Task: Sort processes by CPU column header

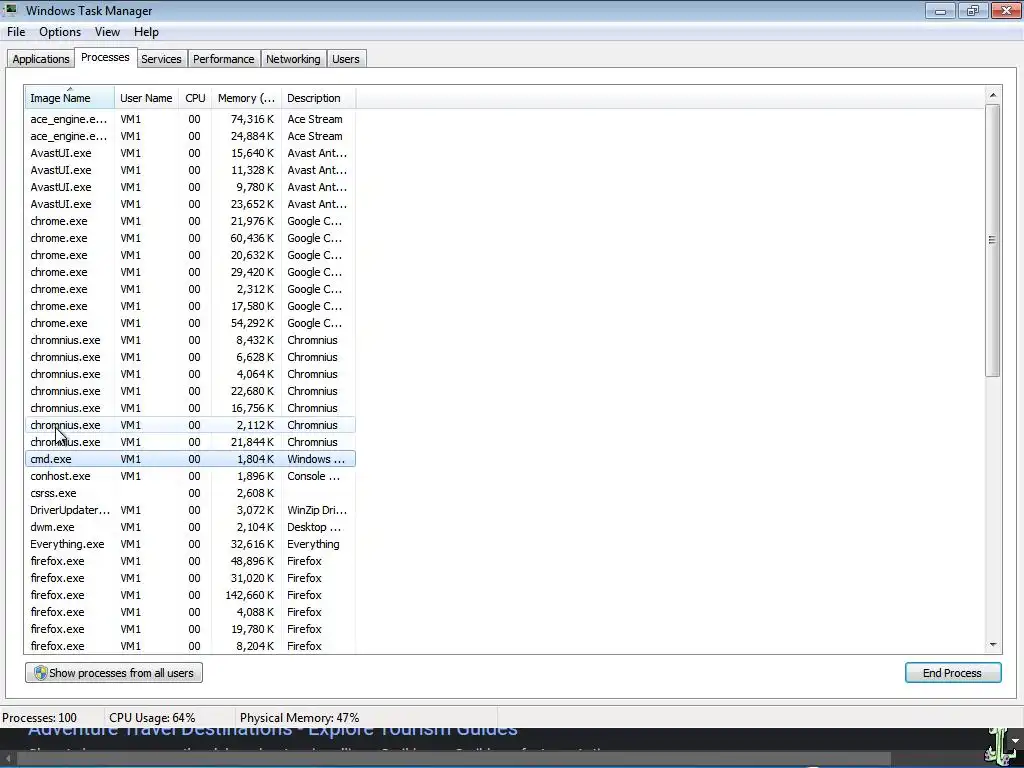Action: click(195, 98)
